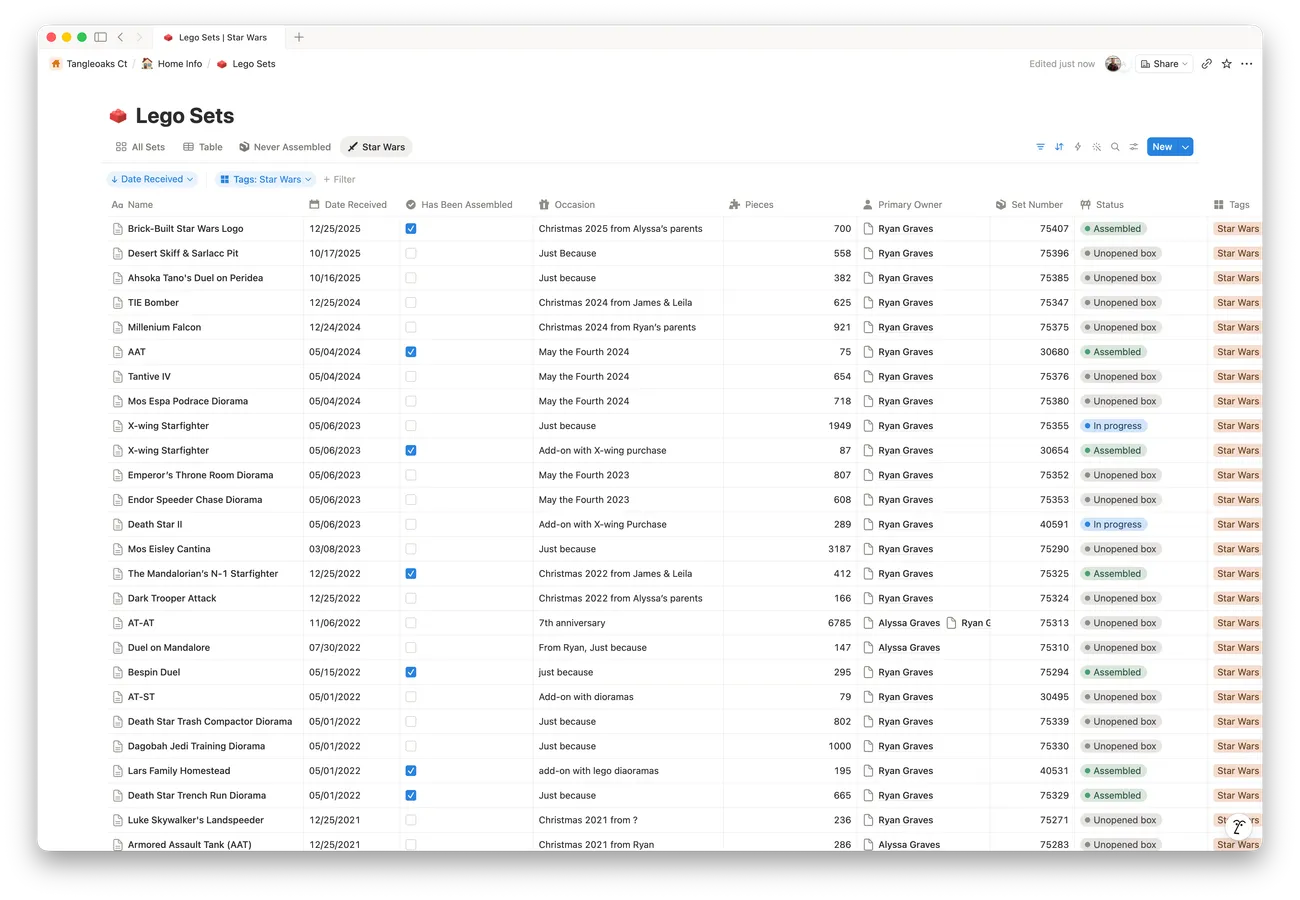Toggle the sidebar panel icon

click(100, 37)
